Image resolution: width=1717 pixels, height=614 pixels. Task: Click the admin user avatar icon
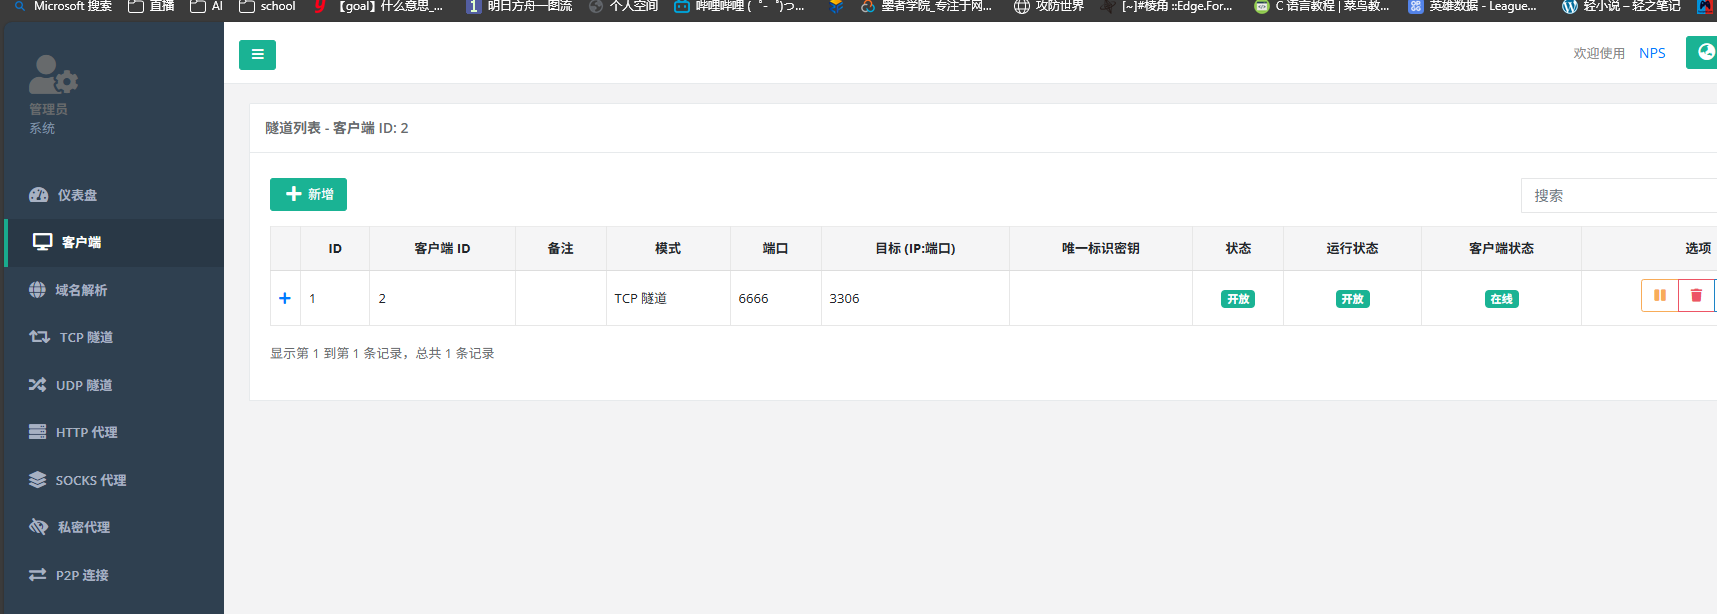(52, 74)
